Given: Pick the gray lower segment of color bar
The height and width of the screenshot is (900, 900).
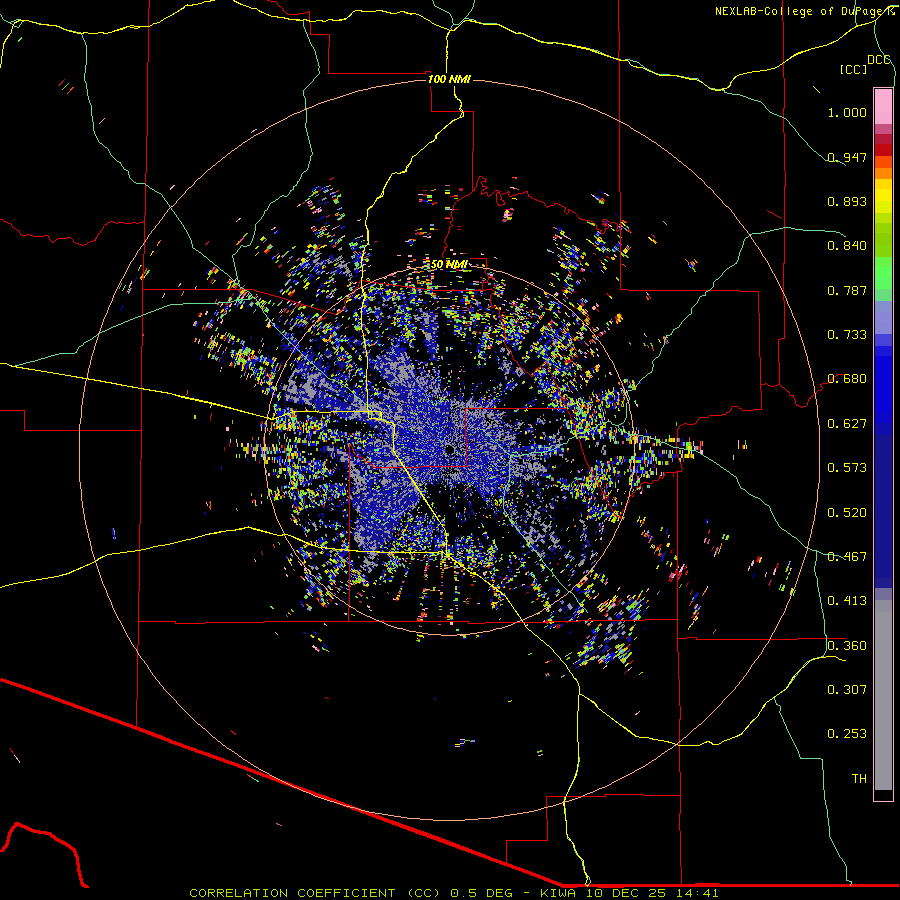Looking at the screenshot, I should pyautogui.click(x=883, y=695).
